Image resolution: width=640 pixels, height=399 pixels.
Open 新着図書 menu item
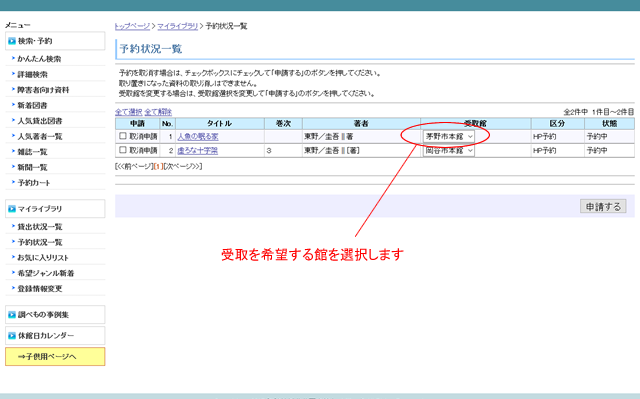(x=32, y=105)
